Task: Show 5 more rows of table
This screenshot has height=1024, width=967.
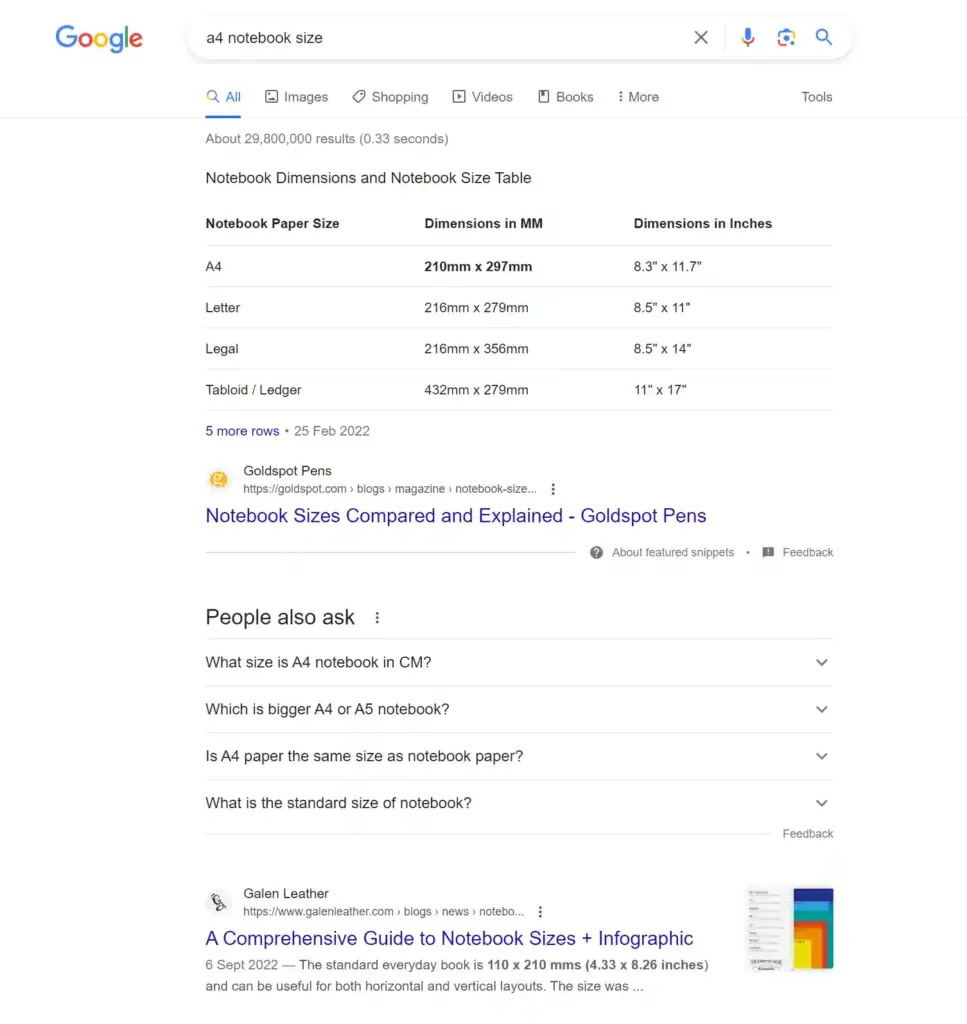Action: 242,431
